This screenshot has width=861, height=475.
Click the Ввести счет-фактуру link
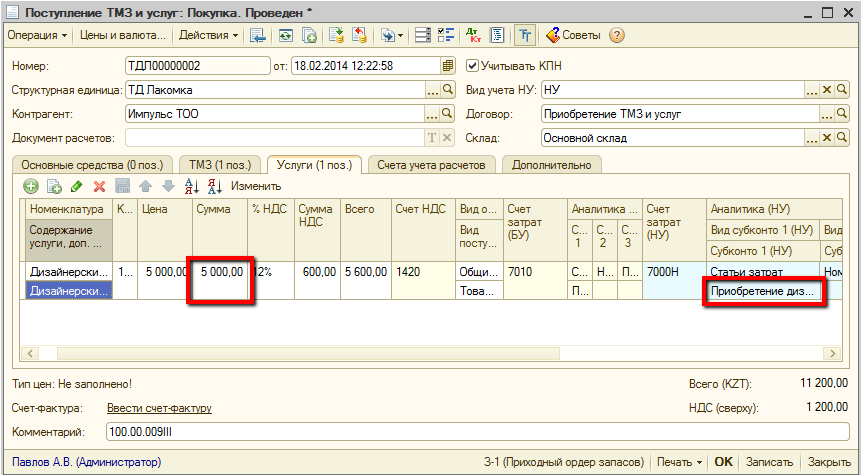[159, 408]
